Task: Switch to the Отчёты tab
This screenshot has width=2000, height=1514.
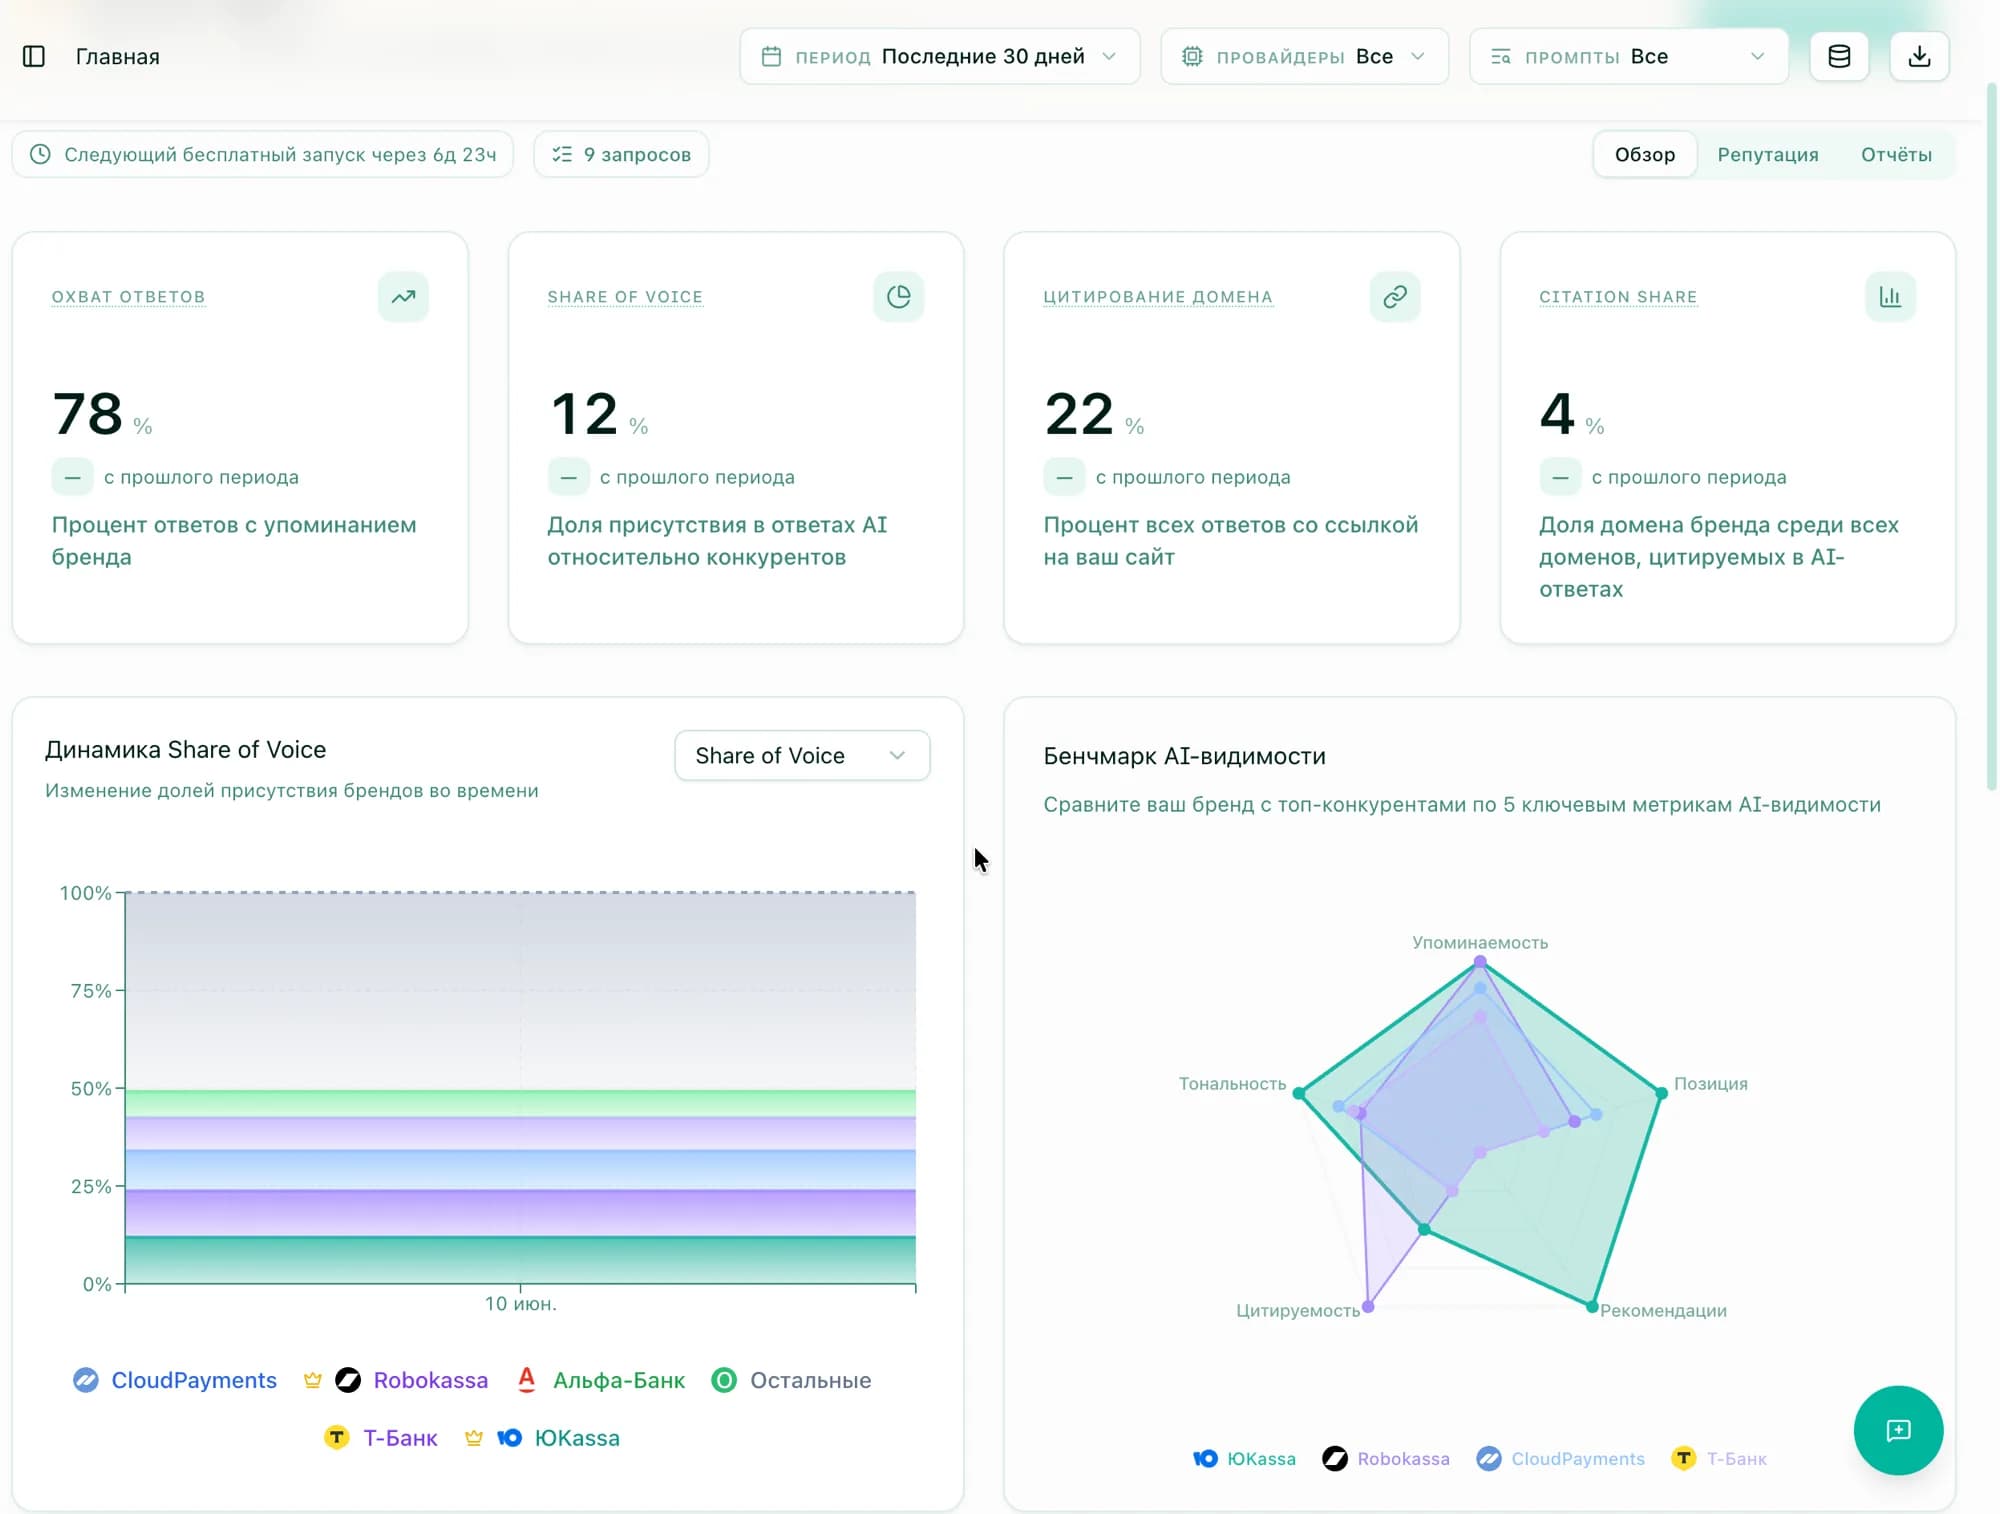Action: click(1895, 154)
